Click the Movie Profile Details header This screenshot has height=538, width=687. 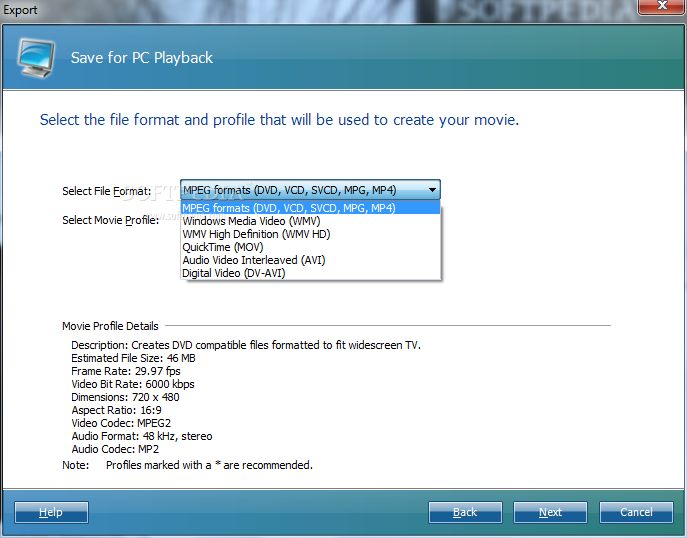[110, 326]
